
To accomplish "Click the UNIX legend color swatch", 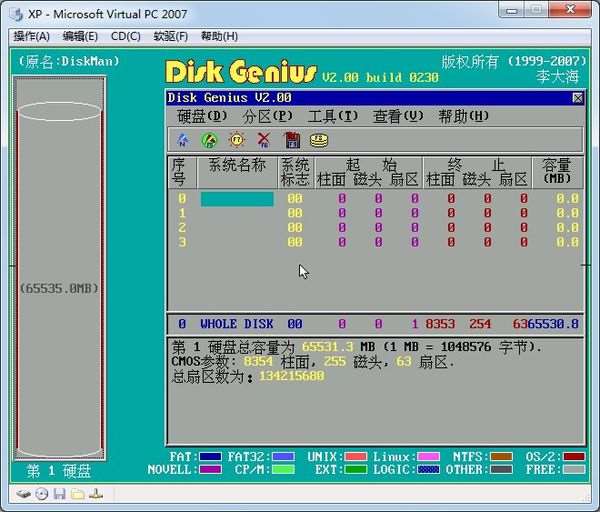I will (355, 457).
